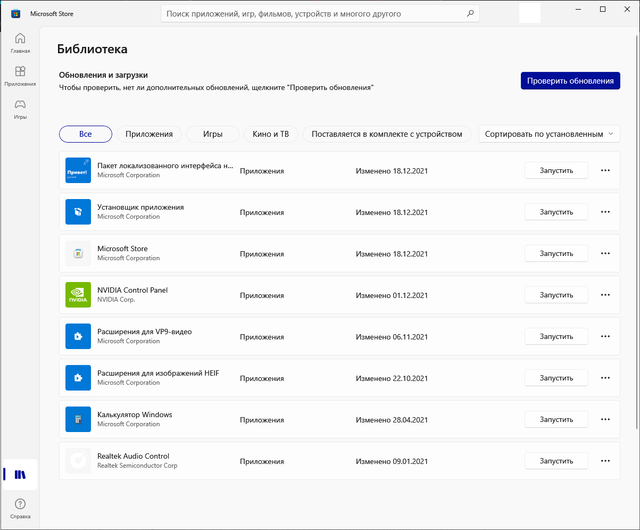Launch Калькулятор Windows with Запустить

tap(556, 419)
